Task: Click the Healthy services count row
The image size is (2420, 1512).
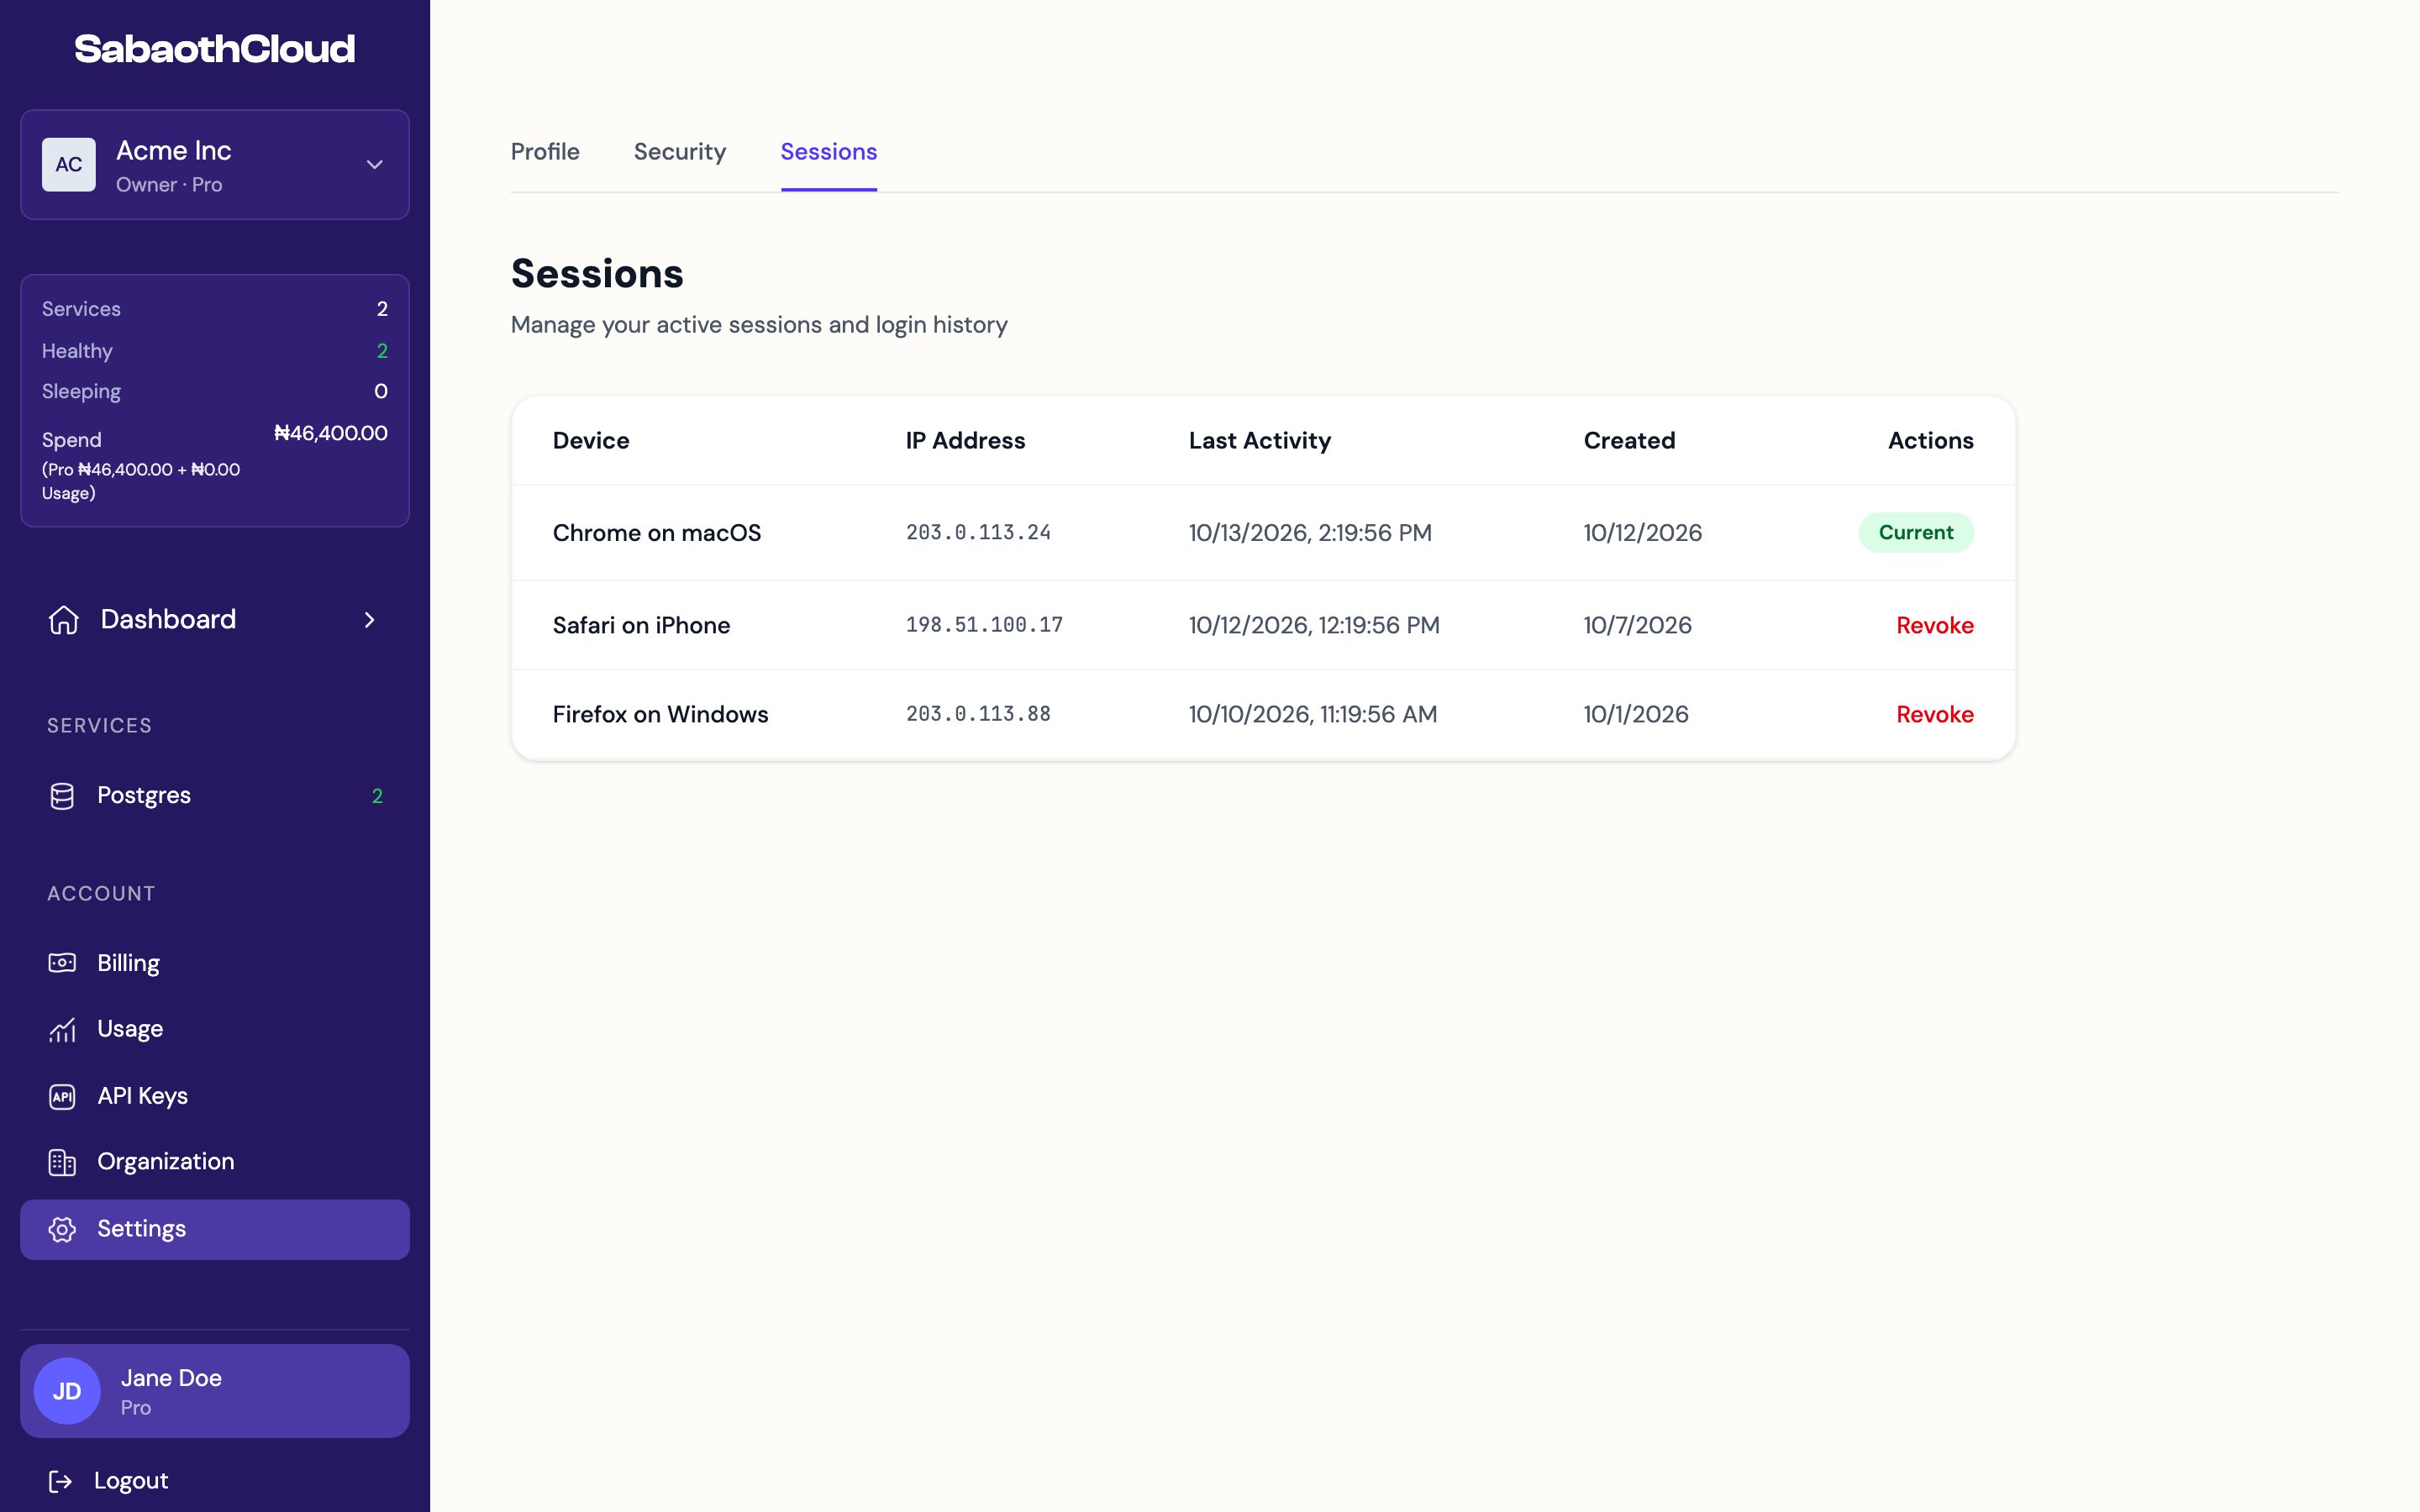Action: pyautogui.click(x=215, y=351)
